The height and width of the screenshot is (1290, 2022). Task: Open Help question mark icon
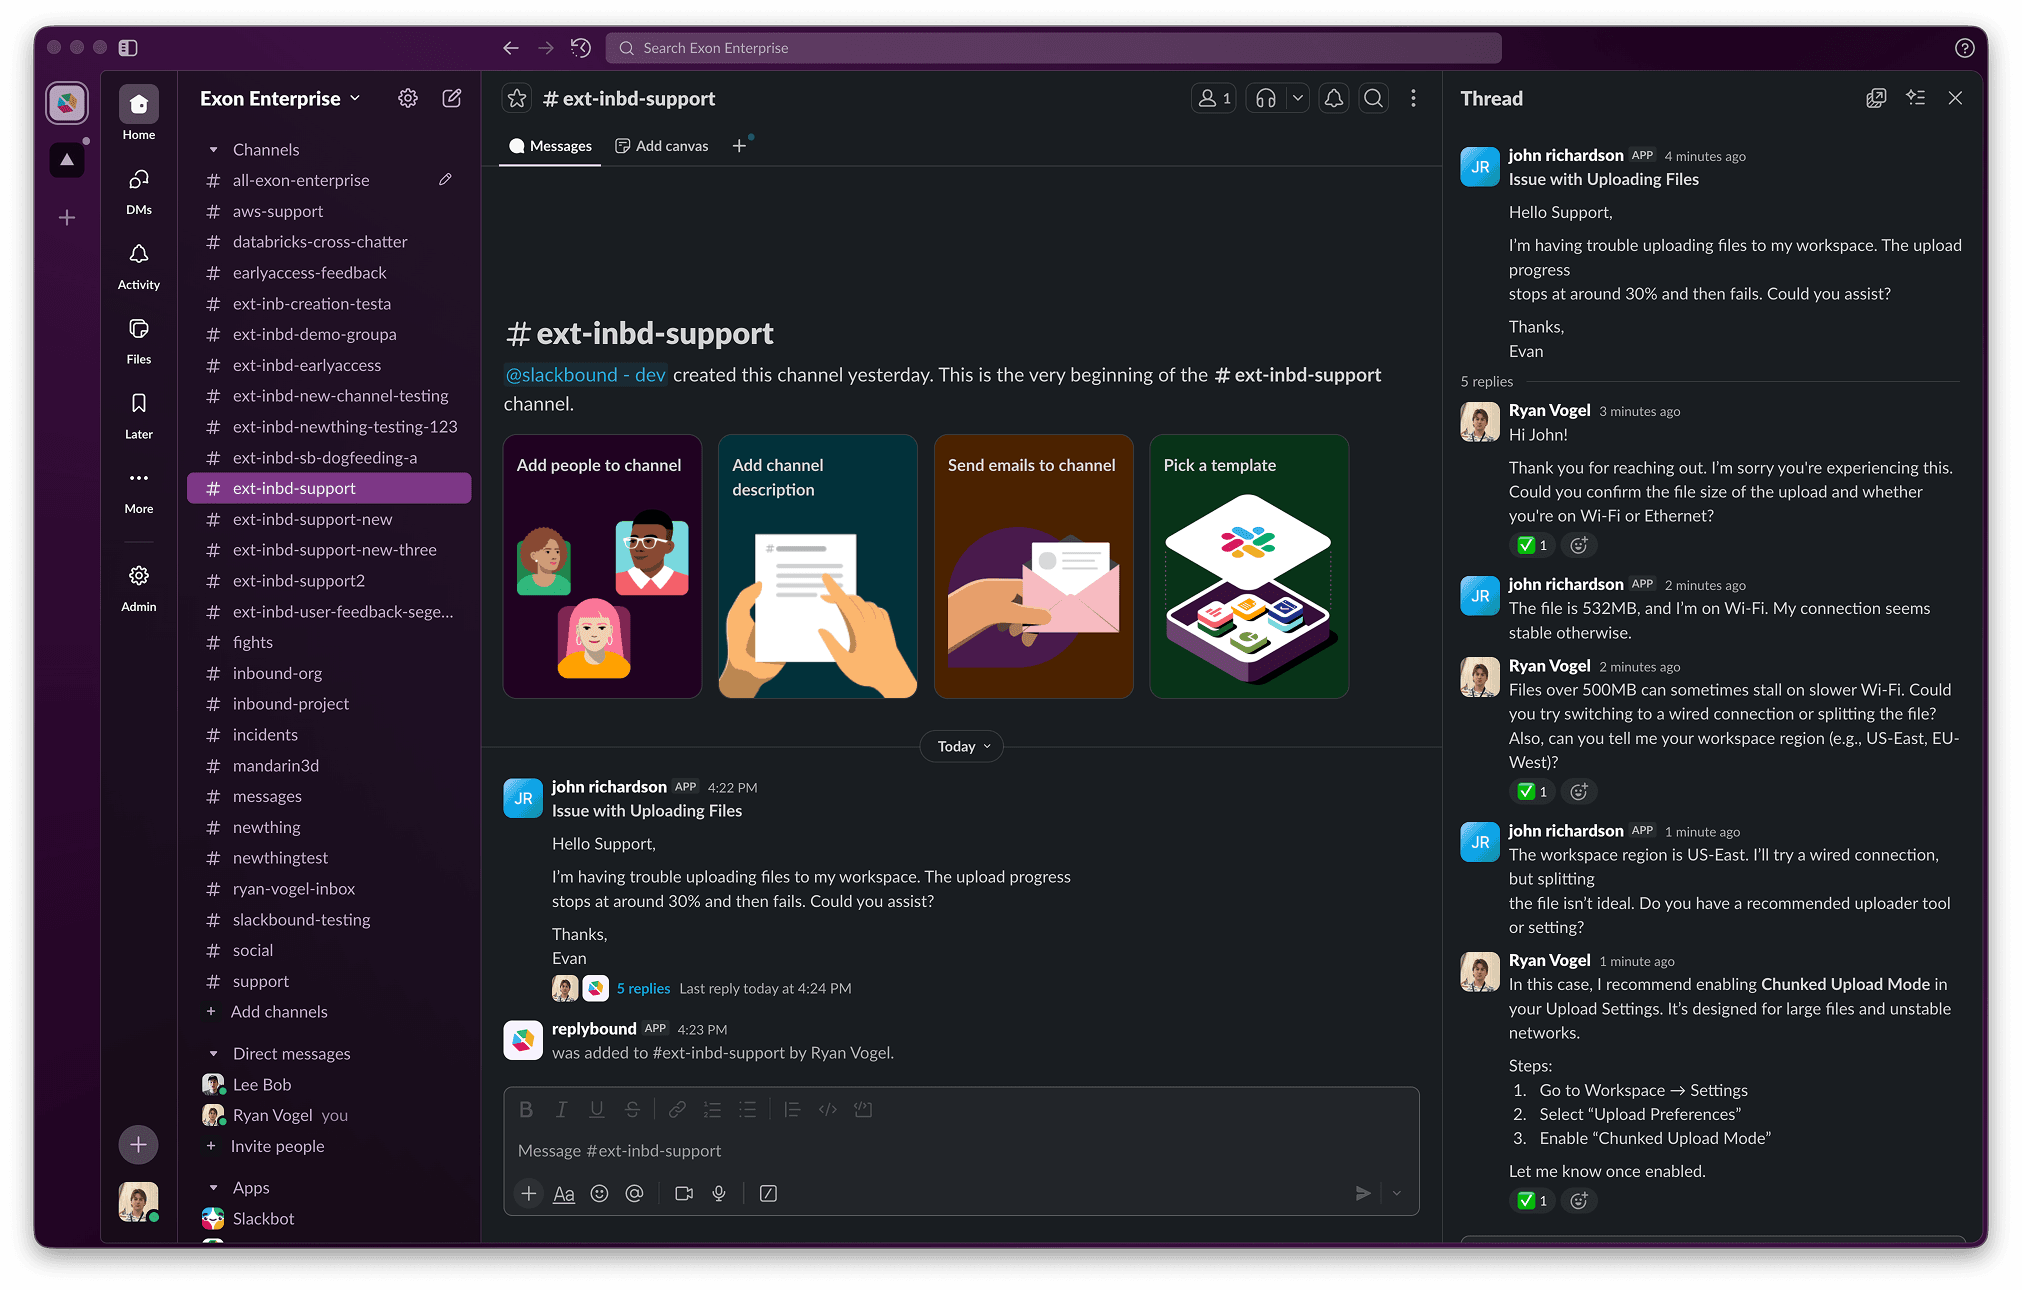click(x=1964, y=48)
